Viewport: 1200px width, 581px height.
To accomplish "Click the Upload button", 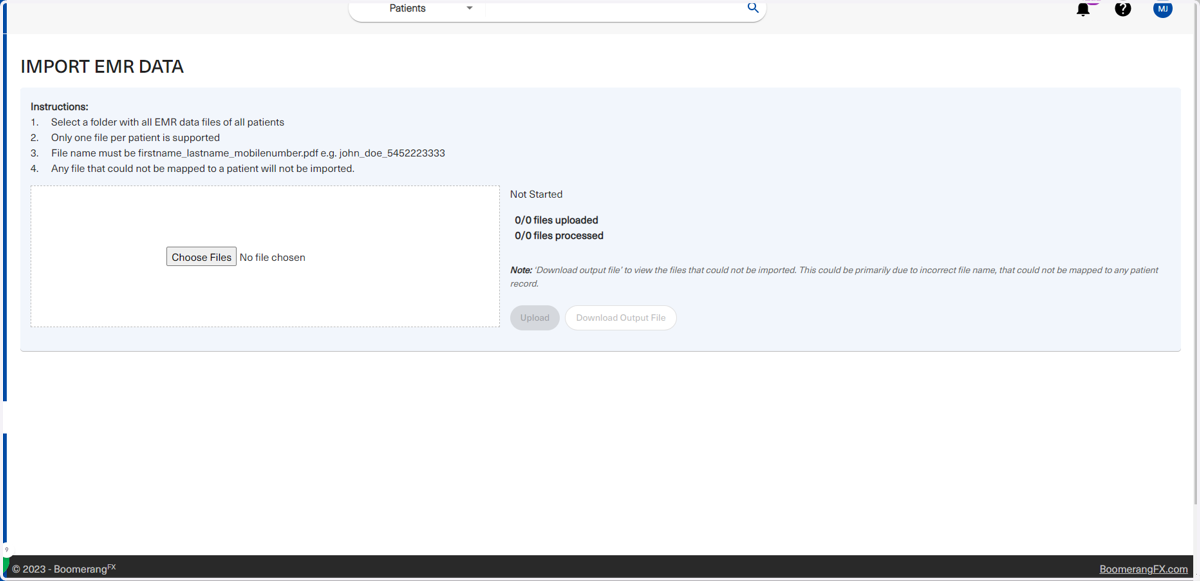I will [535, 318].
